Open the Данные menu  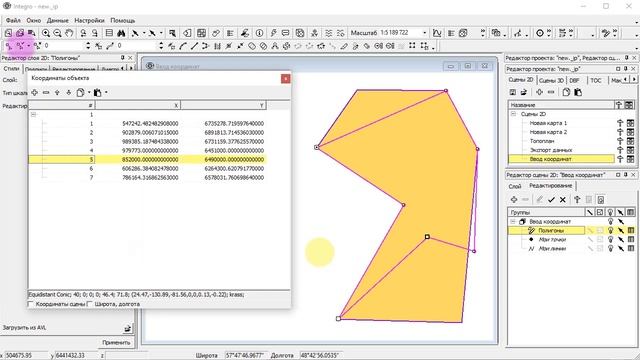[58, 20]
